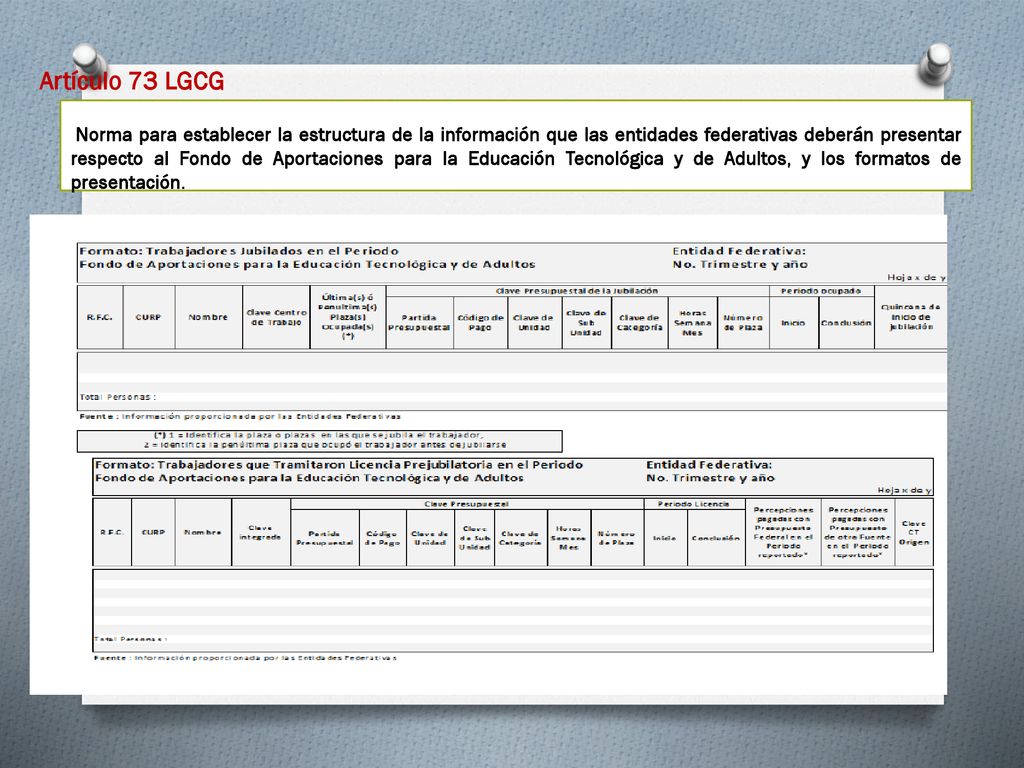1024x768 pixels.
Task: Click "Total Personas:" in the Licencia Prejubilatoria table
Action: click(131, 639)
